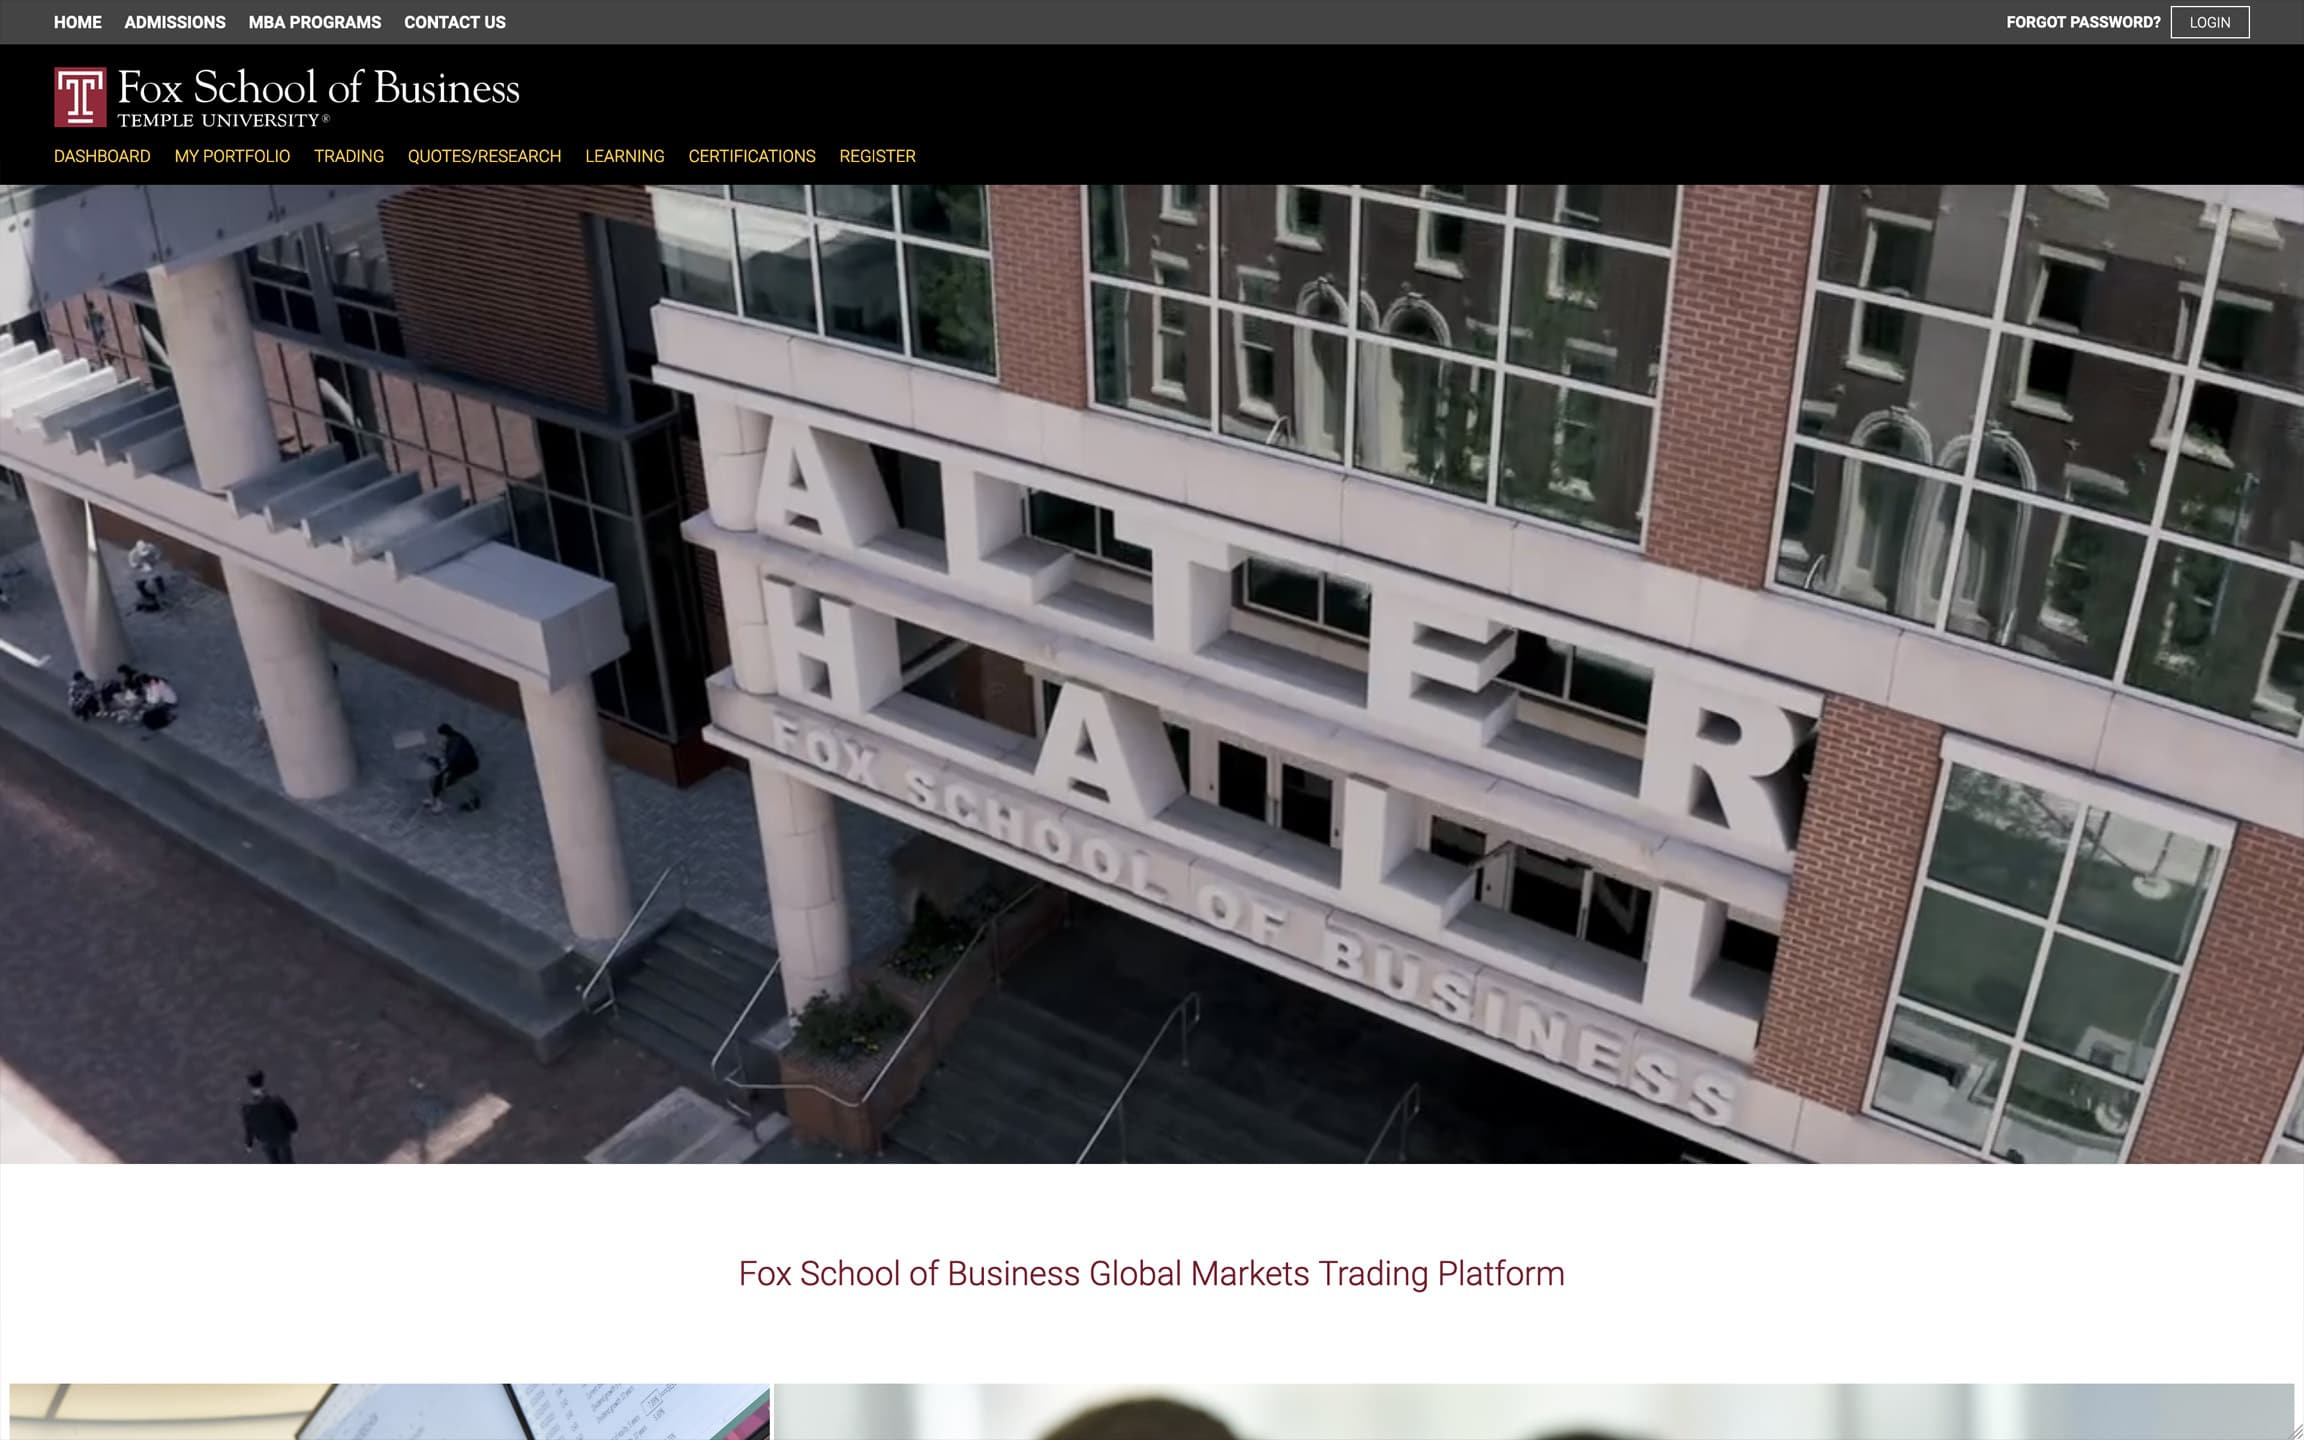Open the LEARNING section
This screenshot has height=1440, width=2304.
click(625, 156)
